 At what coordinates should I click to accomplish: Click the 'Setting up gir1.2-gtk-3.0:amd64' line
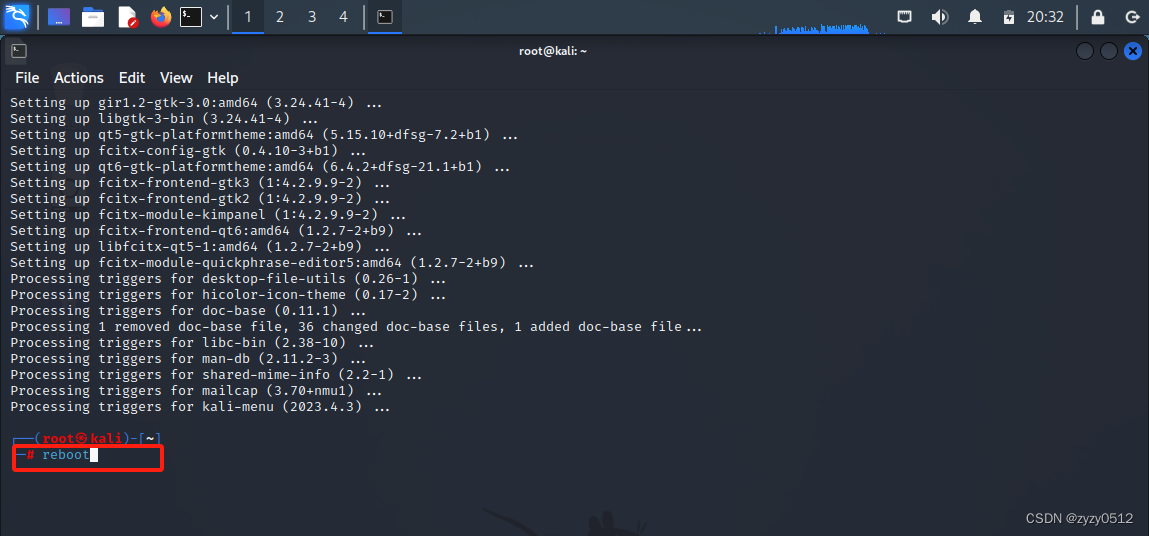pos(196,103)
